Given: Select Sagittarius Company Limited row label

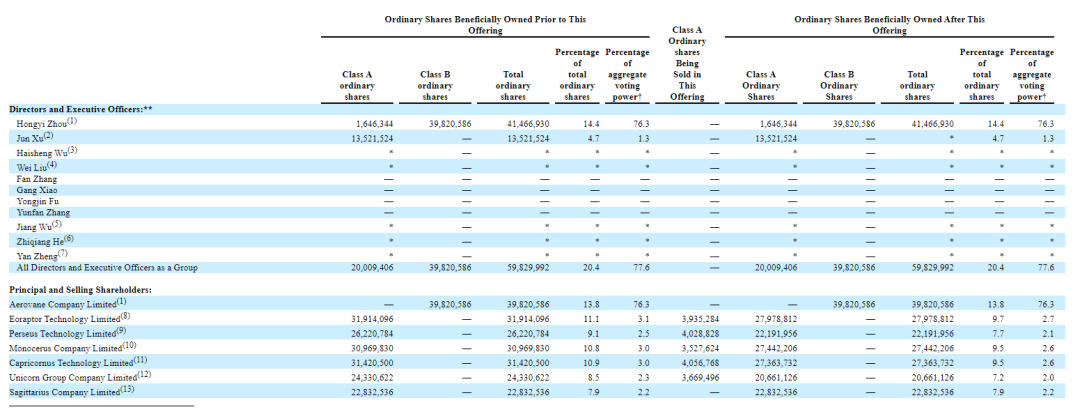Looking at the screenshot, I should (x=72, y=391).
